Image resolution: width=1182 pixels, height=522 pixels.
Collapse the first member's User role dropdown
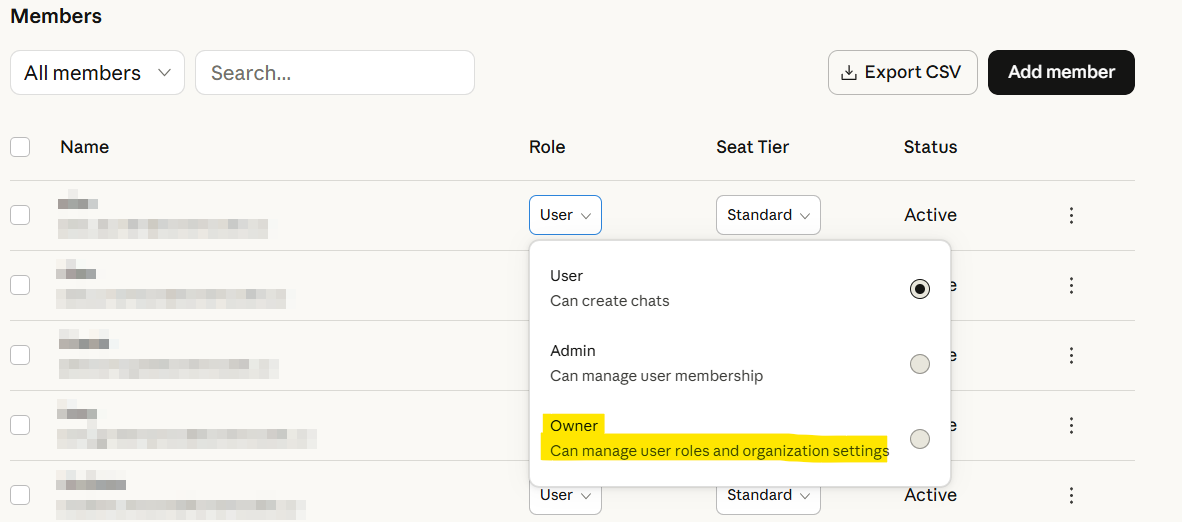[x=565, y=215]
